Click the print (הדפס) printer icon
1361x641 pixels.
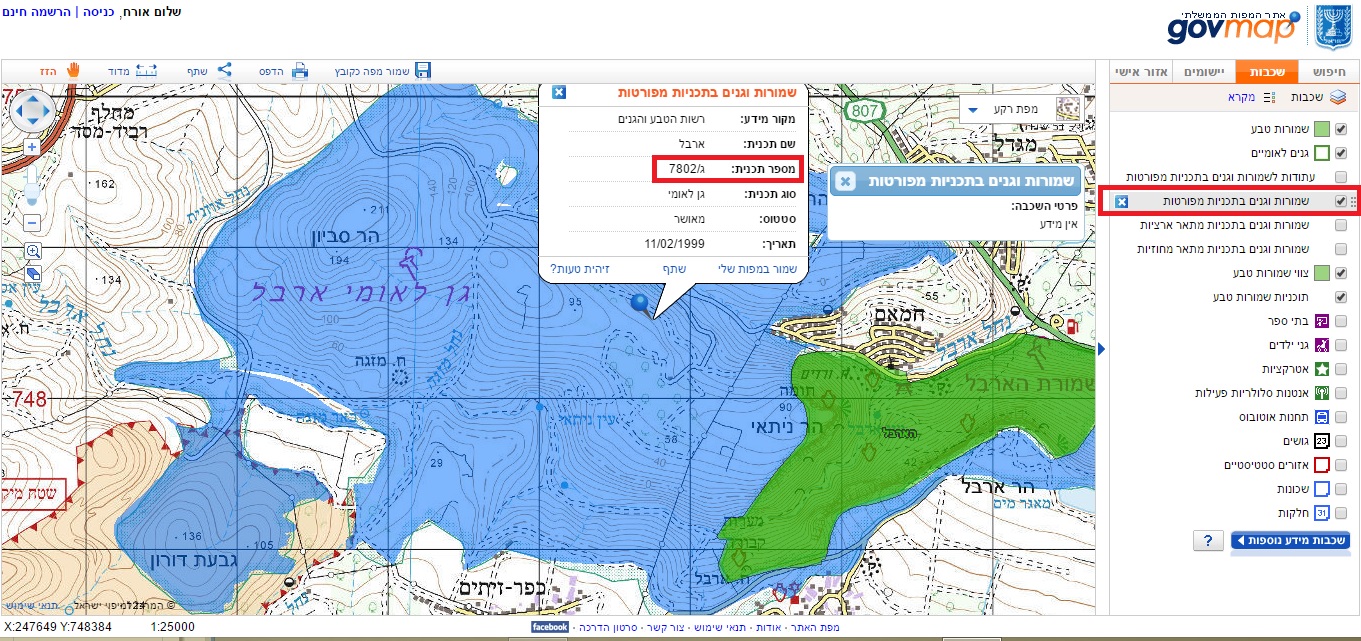click(300, 71)
